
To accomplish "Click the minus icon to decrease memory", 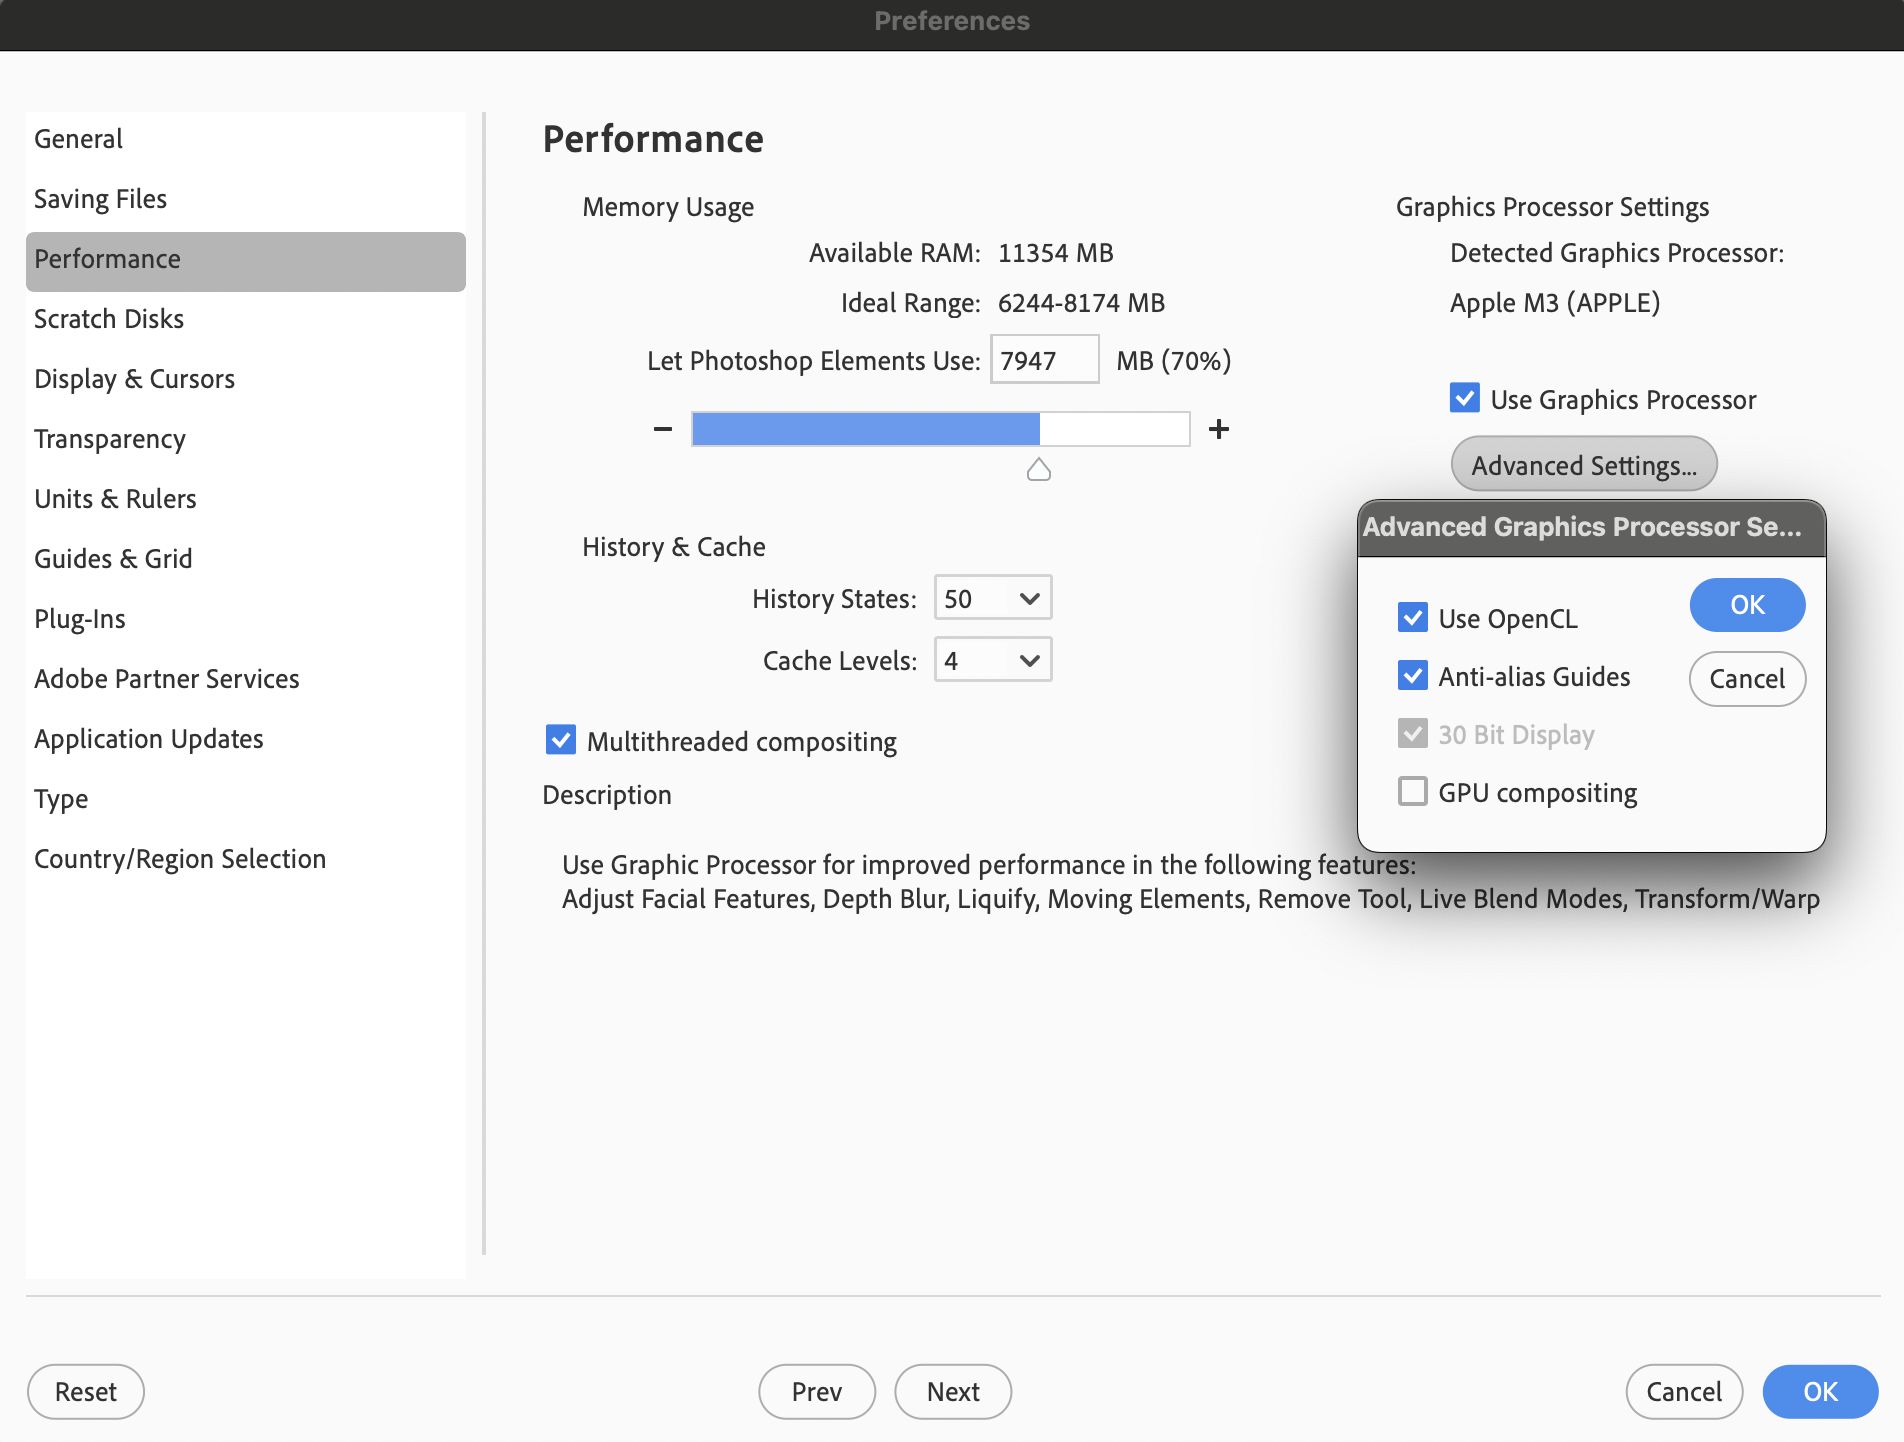I will coord(662,429).
